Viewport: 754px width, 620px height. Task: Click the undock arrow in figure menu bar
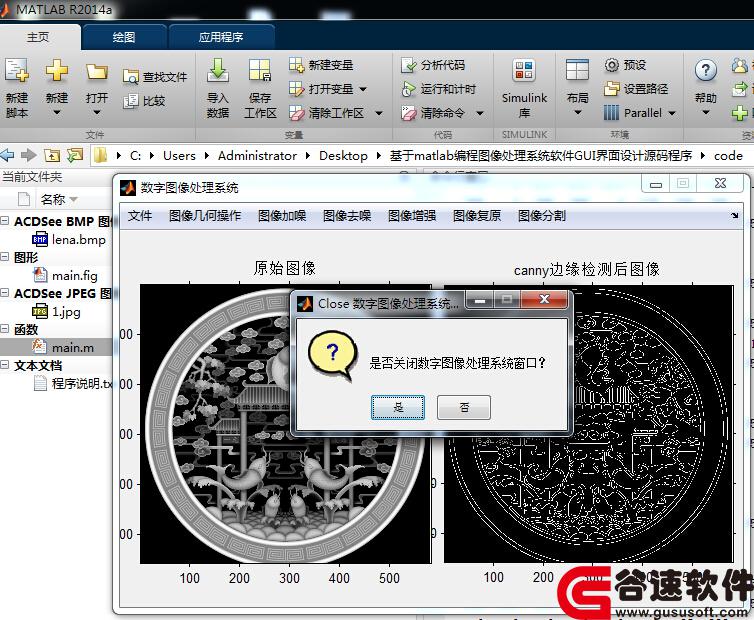734,215
